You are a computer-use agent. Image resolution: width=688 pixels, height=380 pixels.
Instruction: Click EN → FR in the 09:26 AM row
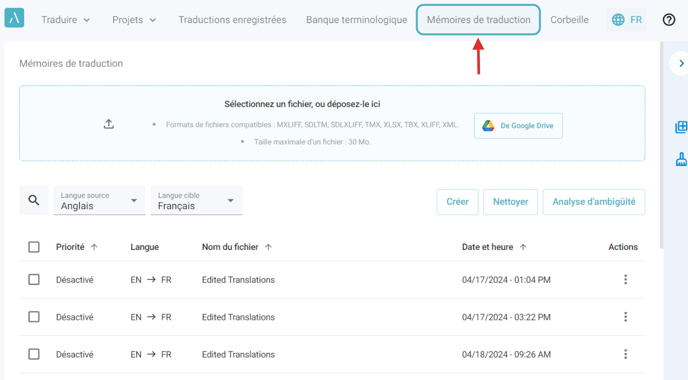tap(150, 354)
